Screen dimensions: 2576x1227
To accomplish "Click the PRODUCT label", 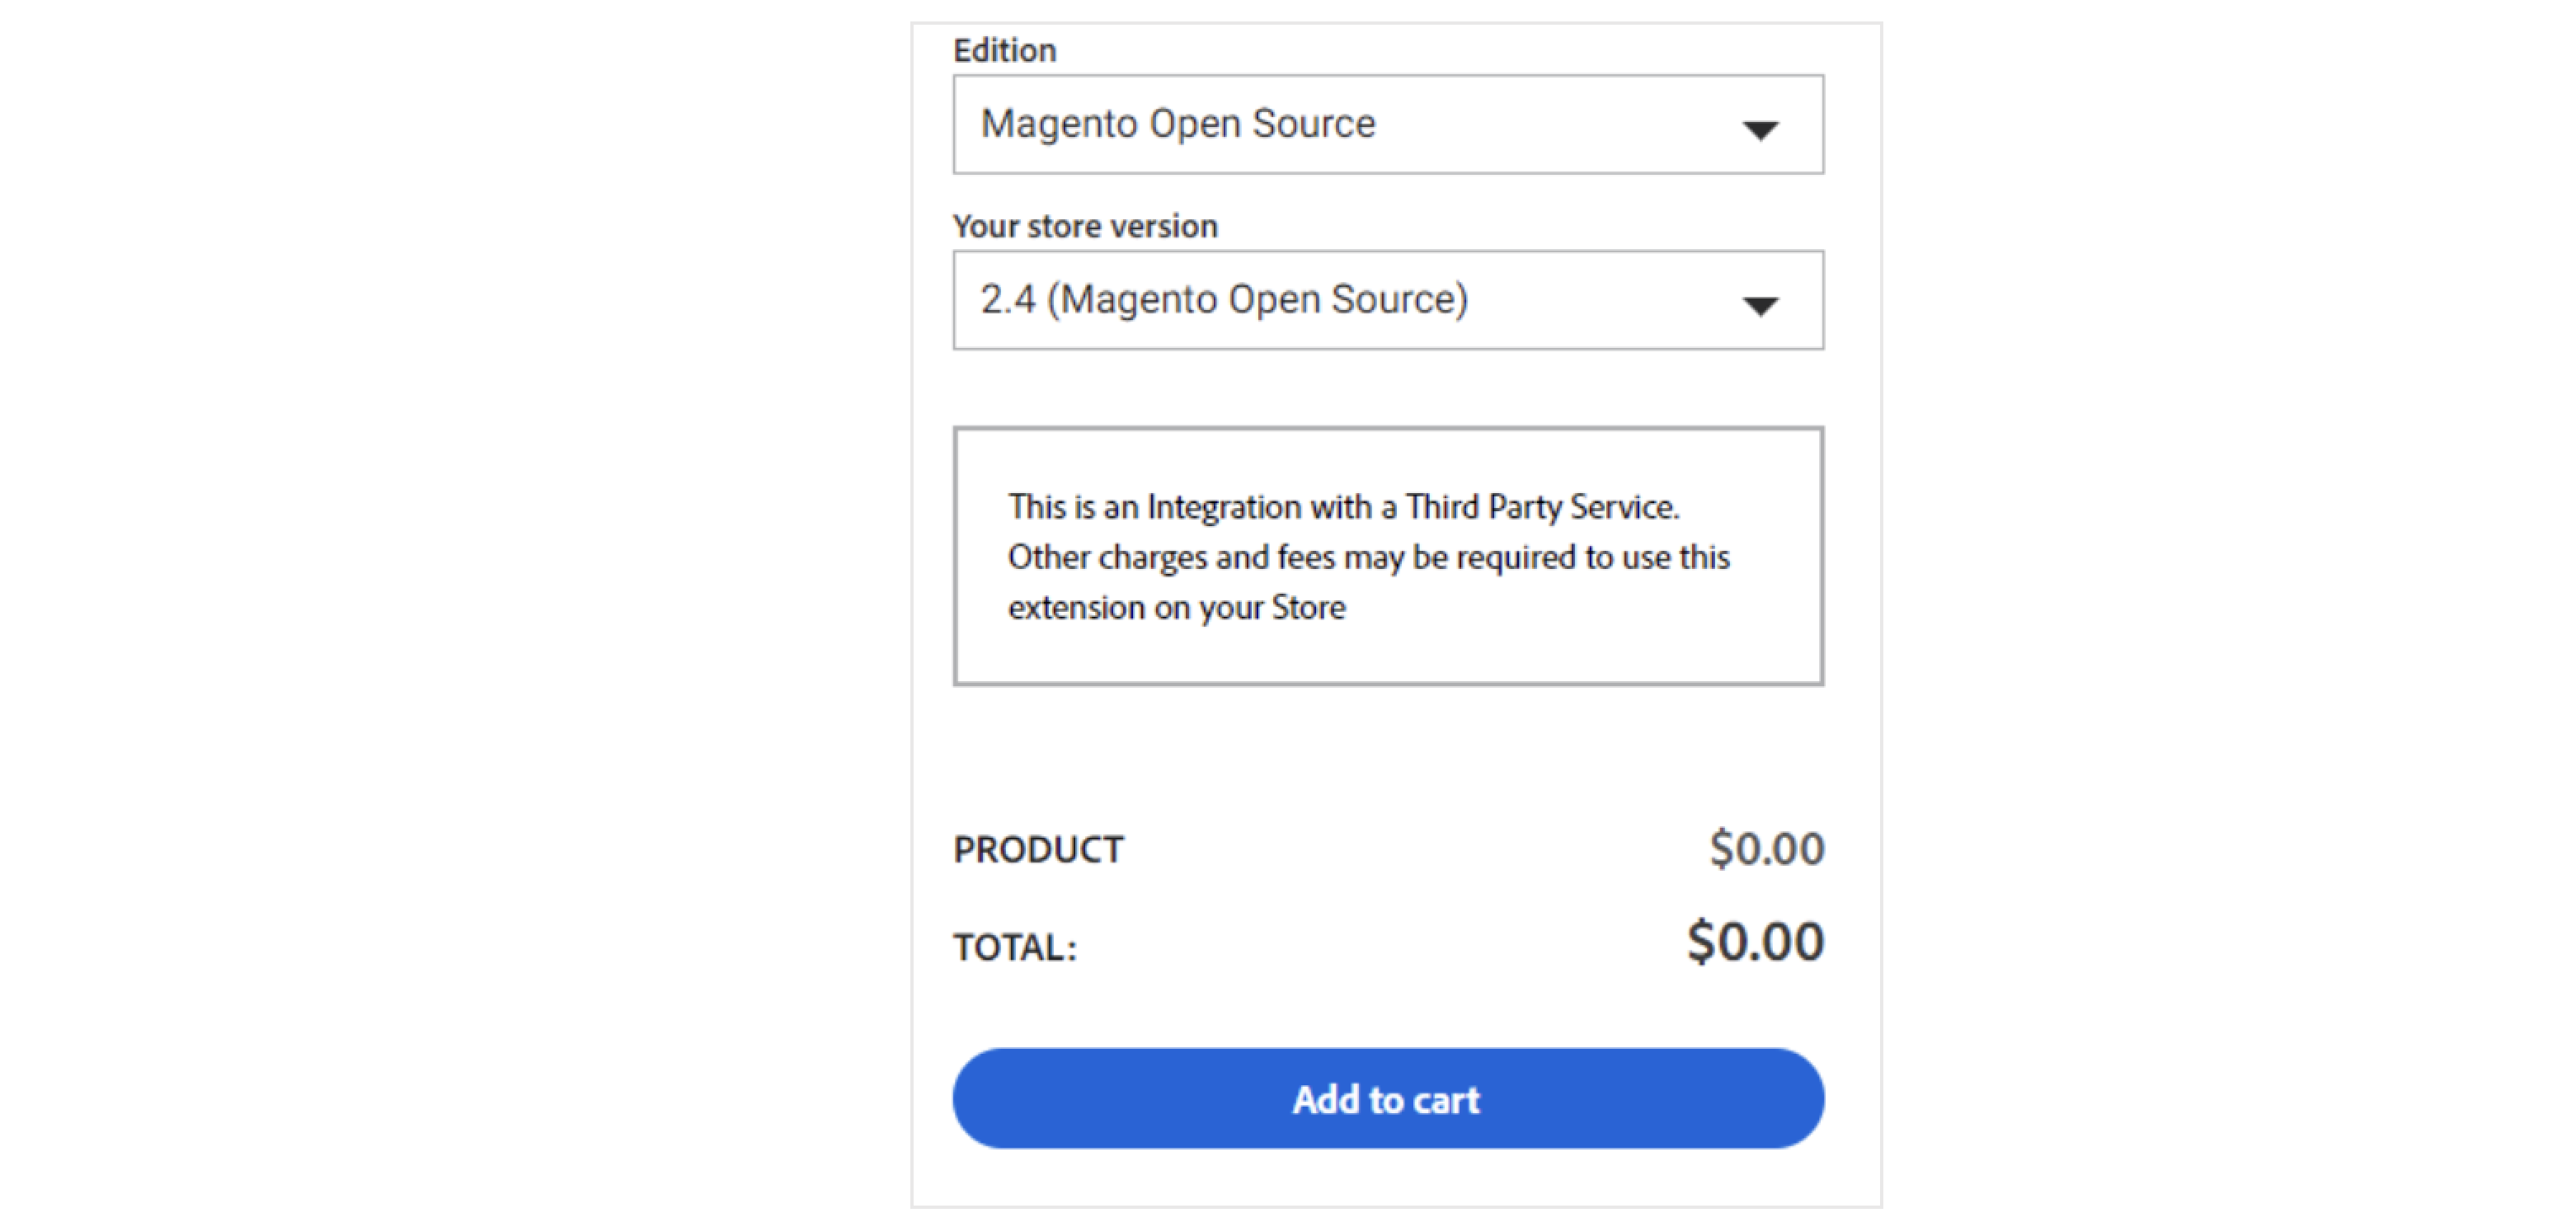I will [x=1038, y=849].
